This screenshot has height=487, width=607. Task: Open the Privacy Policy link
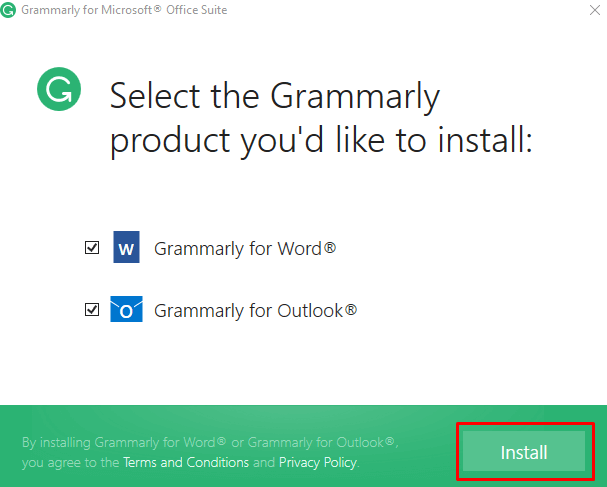point(317,463)
